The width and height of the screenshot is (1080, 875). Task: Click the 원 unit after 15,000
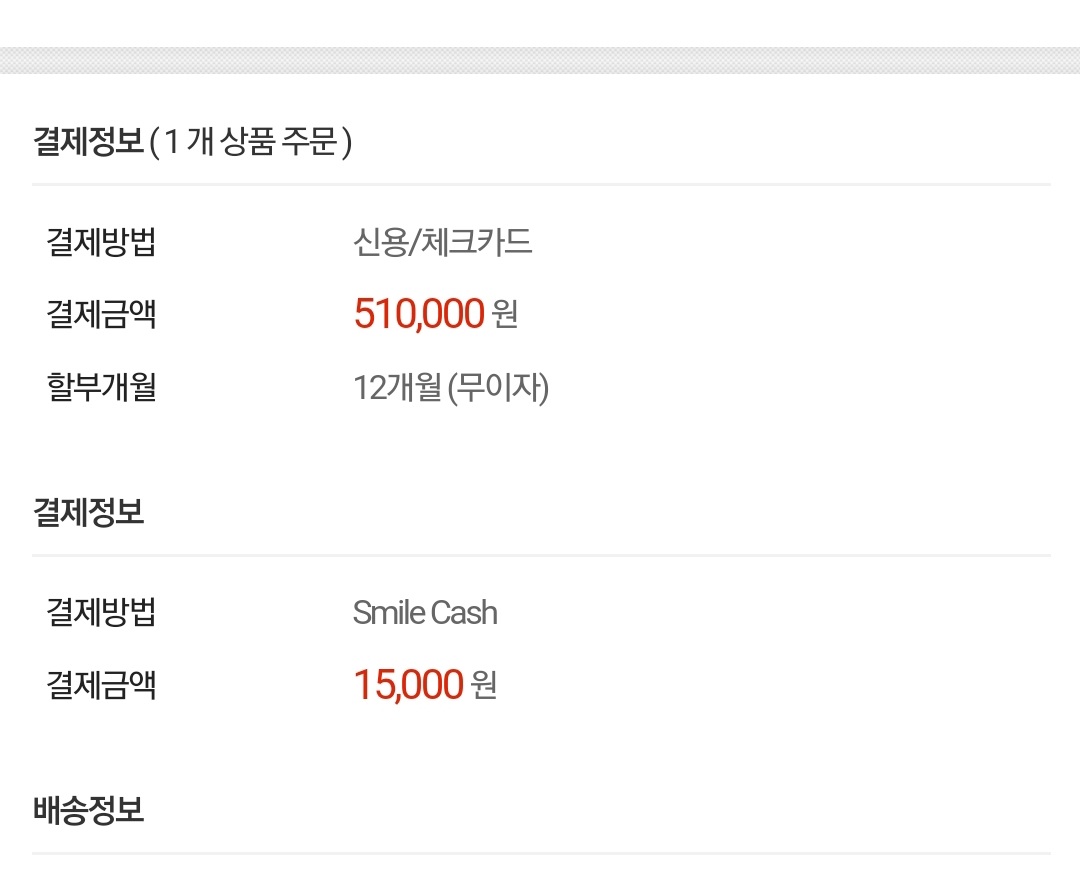(484, 685)
